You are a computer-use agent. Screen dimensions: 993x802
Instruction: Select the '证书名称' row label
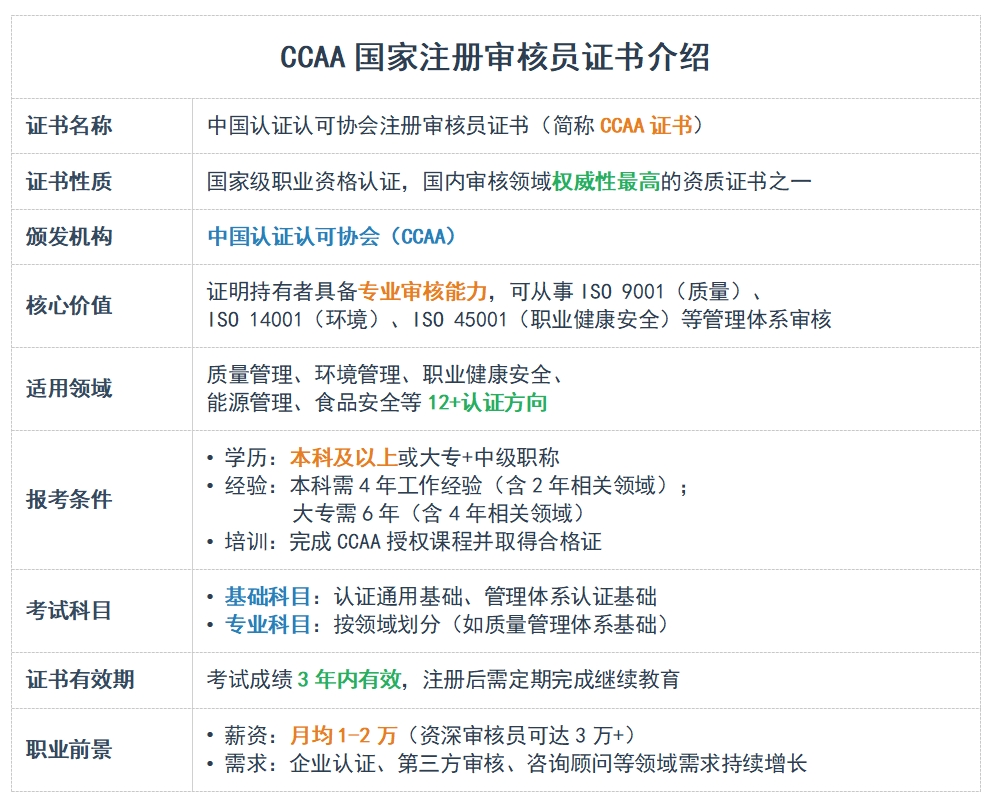69,125
